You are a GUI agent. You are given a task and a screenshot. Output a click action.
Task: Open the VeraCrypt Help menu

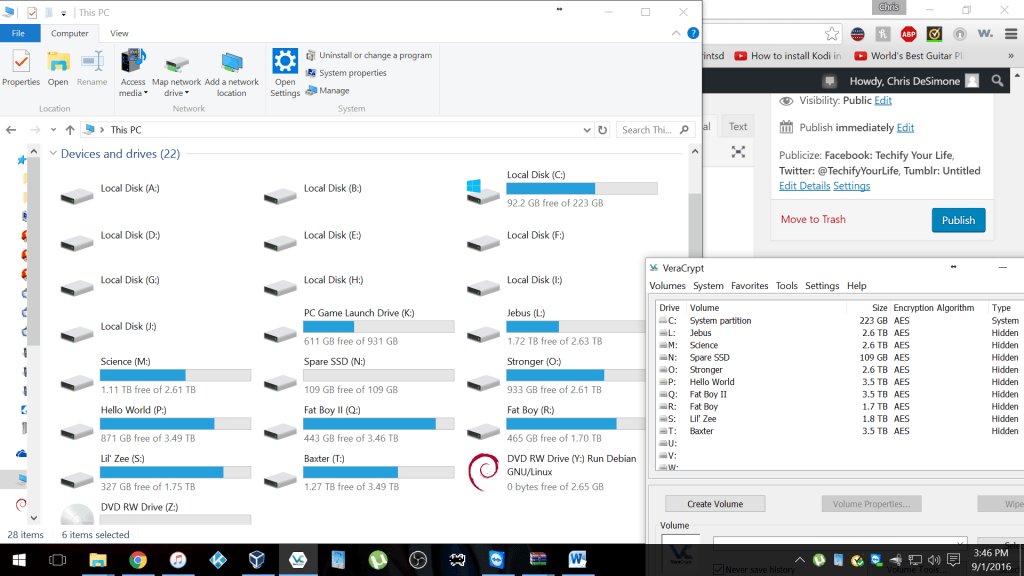[x=856, y=286]
